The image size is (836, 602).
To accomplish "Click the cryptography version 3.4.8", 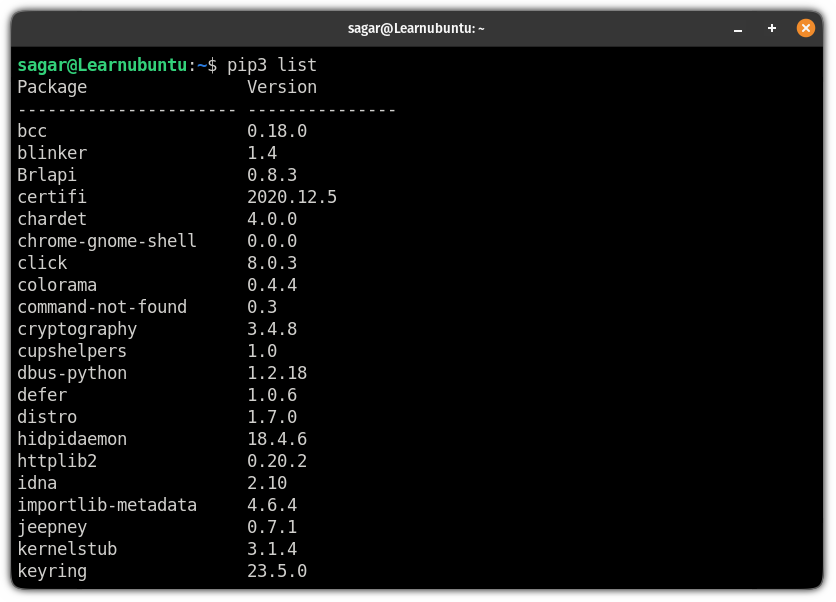I will point(272,329).
